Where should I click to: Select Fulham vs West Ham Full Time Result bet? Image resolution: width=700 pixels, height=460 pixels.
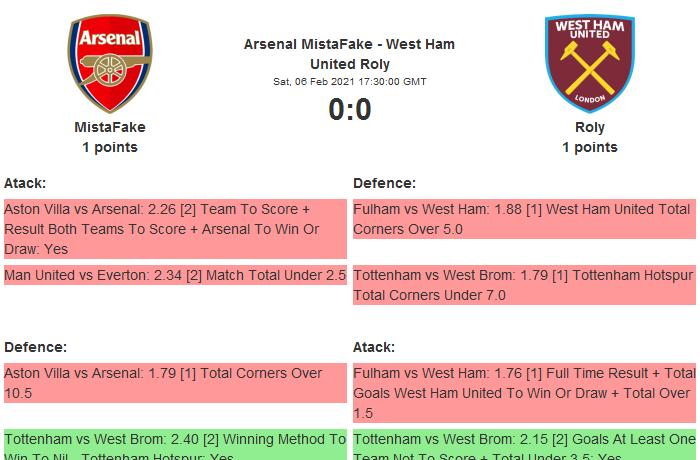click(524, 393)
